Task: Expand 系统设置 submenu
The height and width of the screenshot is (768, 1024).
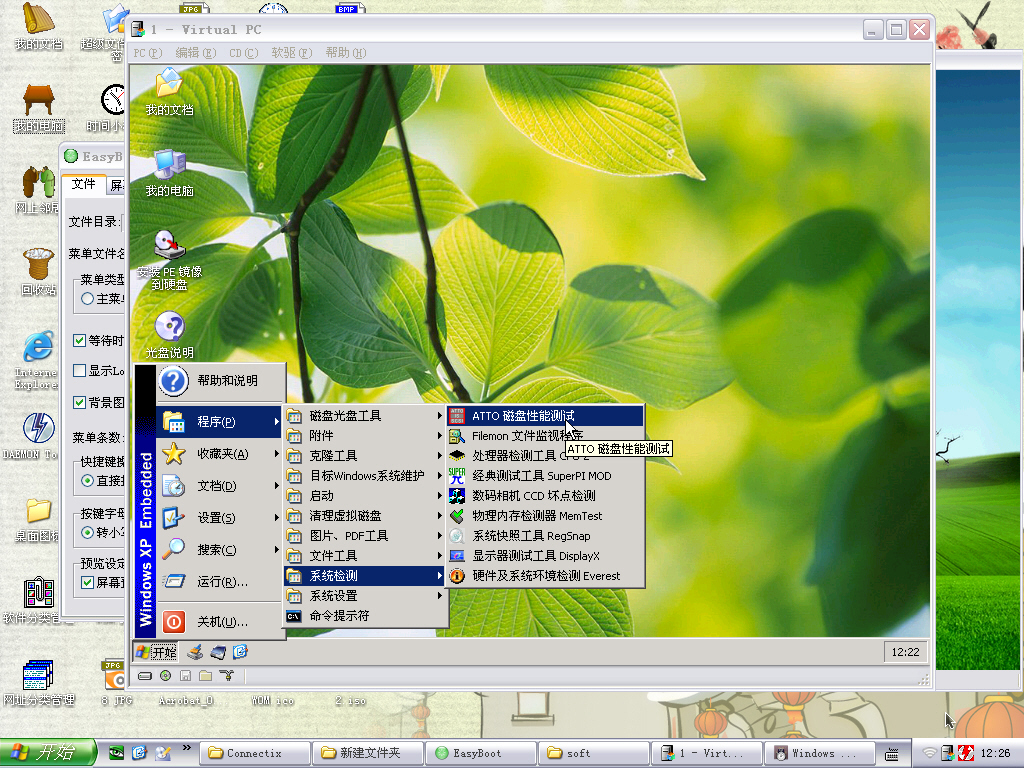Action: pyautogui.click(x=365, y=596)
